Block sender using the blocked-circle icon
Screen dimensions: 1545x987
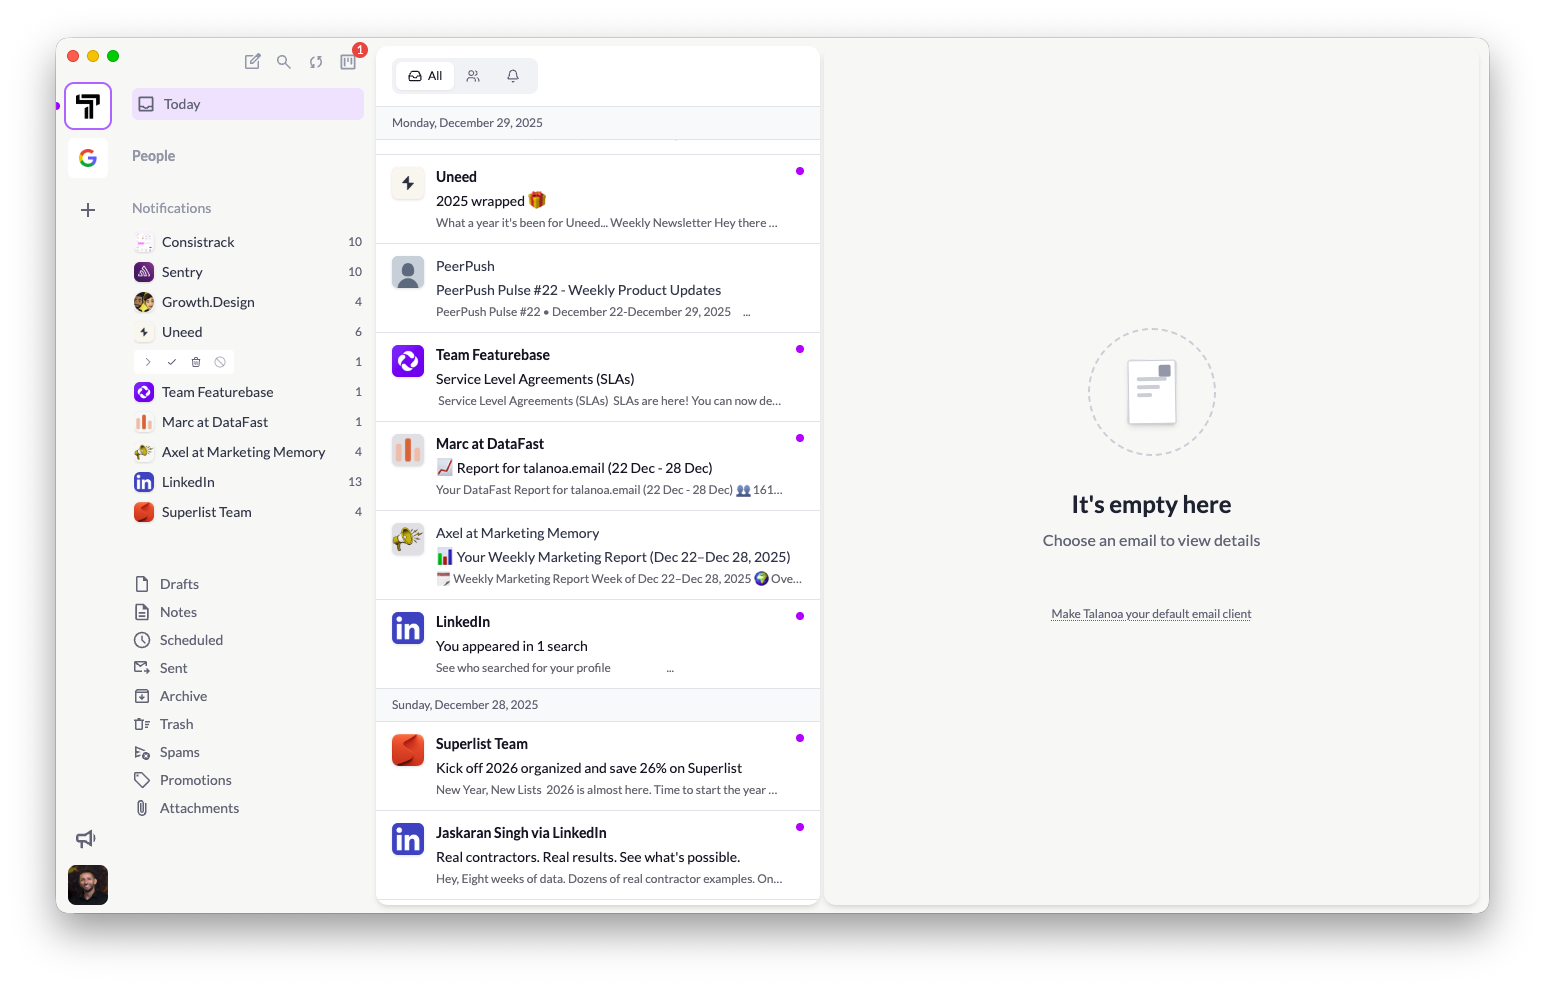pos(219,361)
